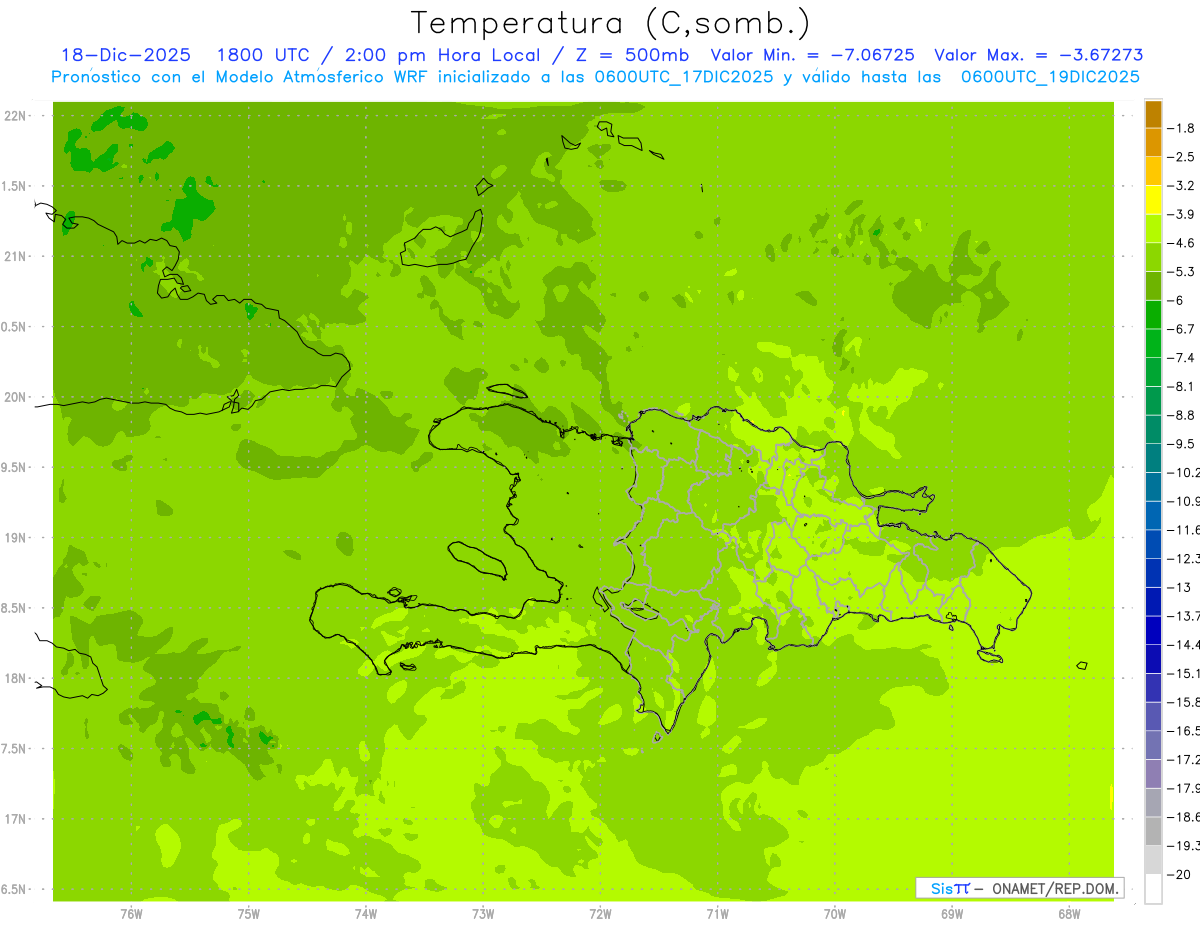Click the orange swatch between -1.8 and -2.5
This screenshot has width=1200, height=927.
[1153, 142]
